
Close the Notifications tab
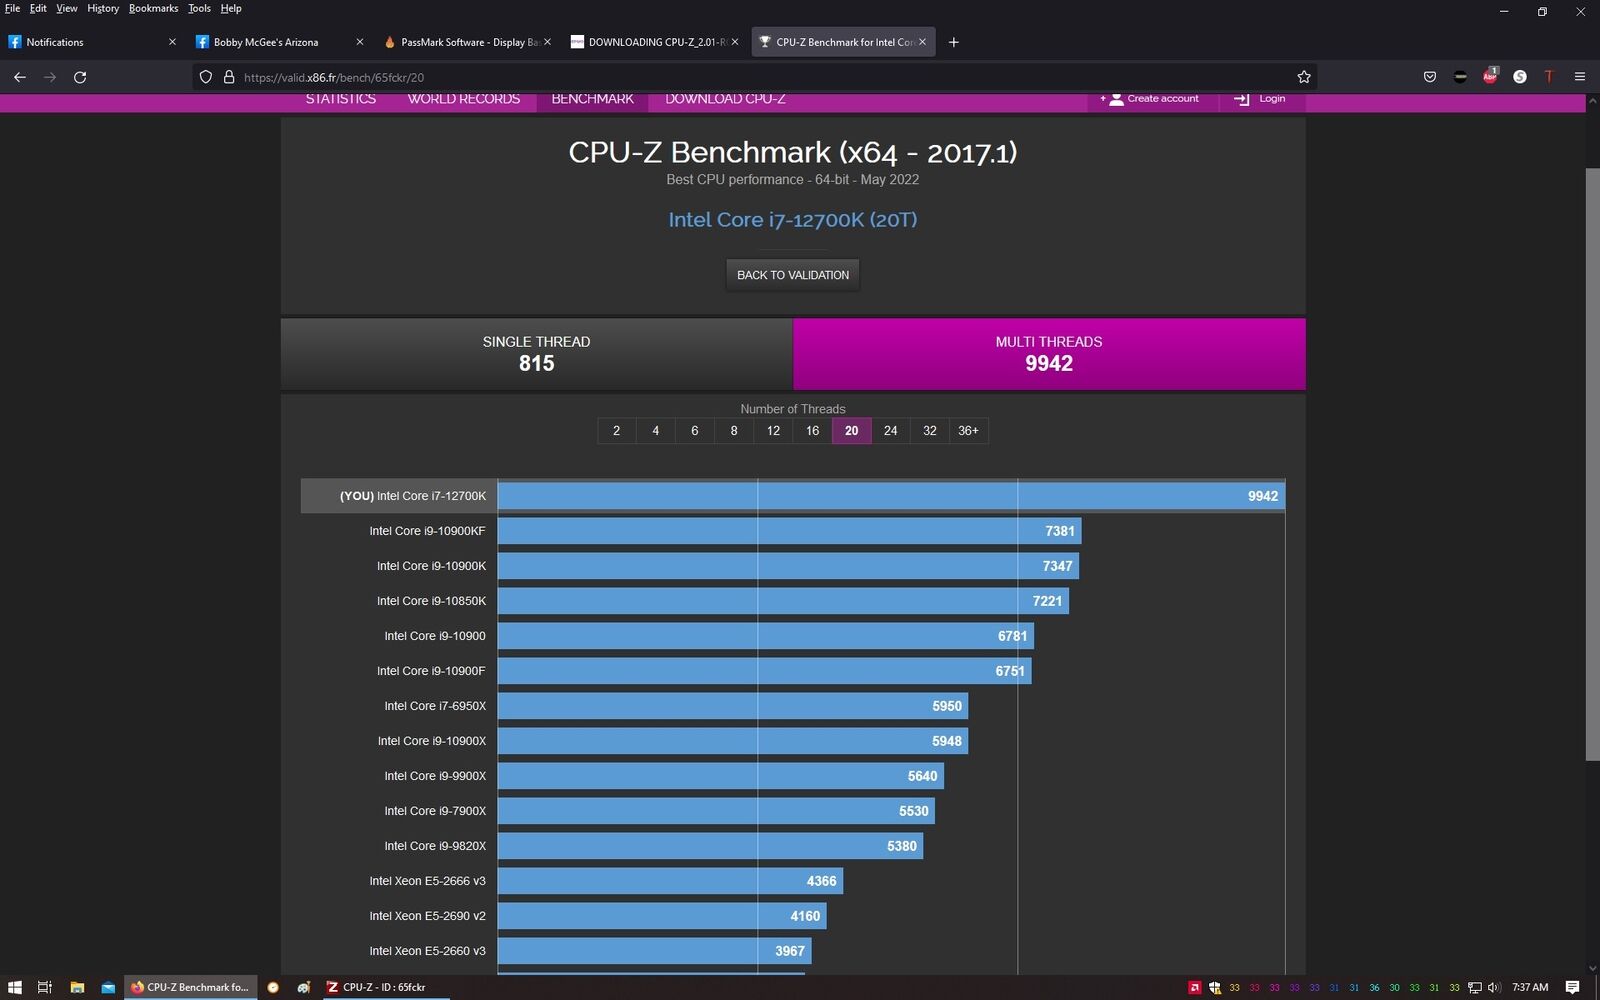[x=172, y=42]
